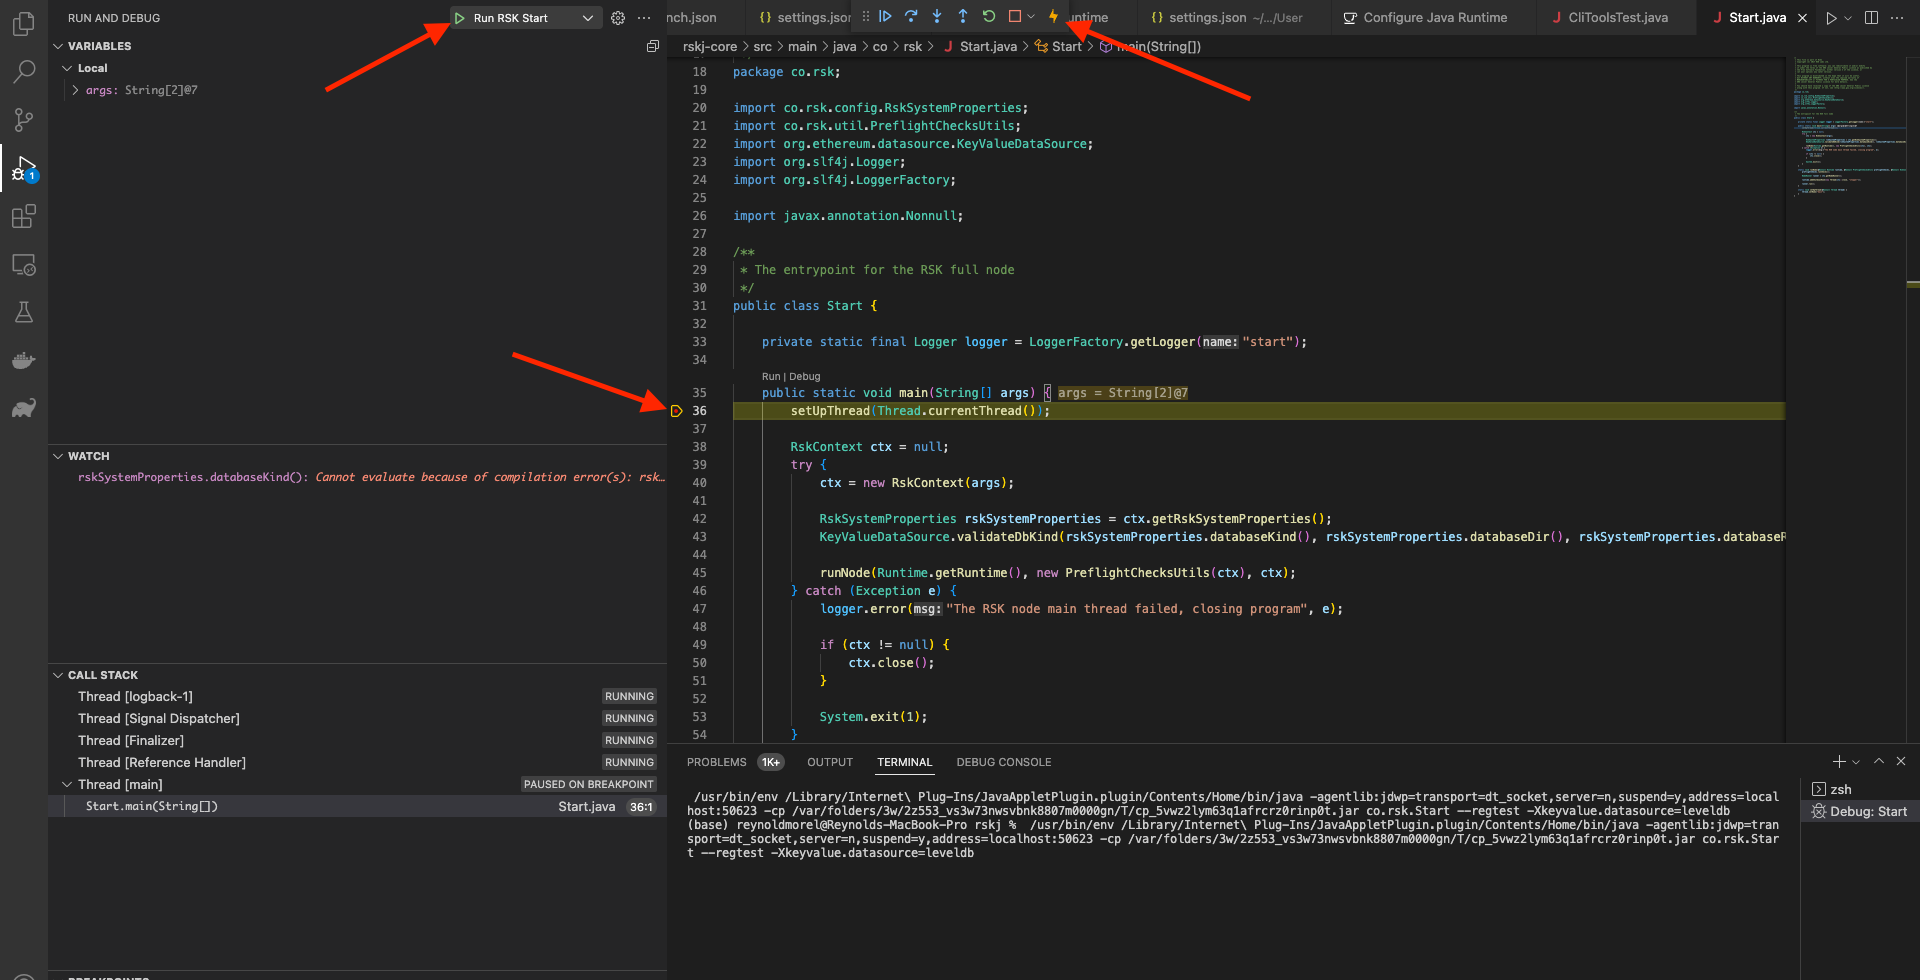This screenshot has height=980, width=1920.
Task: Expand the args variable under Local
Action: 75,90
